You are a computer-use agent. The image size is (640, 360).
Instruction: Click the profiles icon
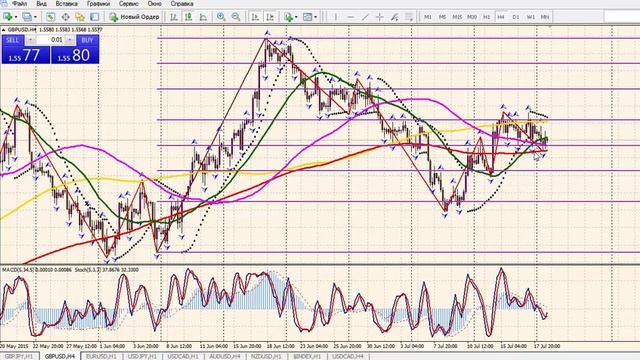coord(27,17)
